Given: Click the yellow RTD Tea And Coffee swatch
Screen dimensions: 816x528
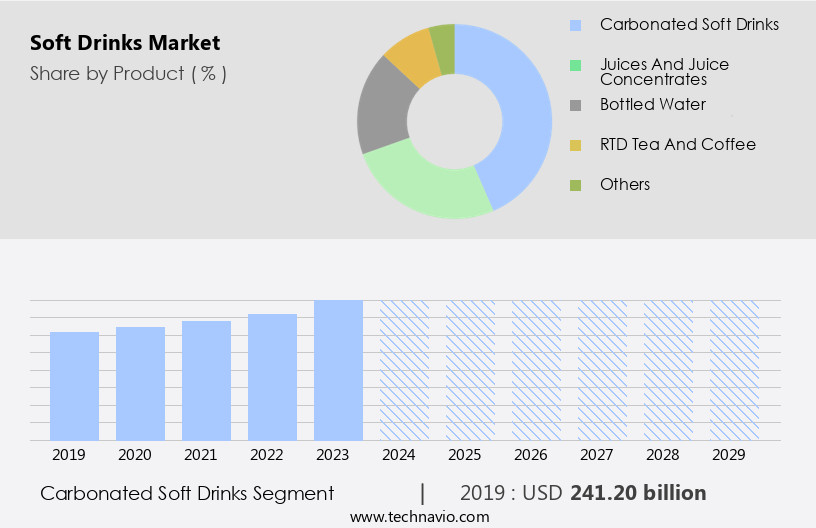Looking at the screenshot, I should tap(575, 145).
